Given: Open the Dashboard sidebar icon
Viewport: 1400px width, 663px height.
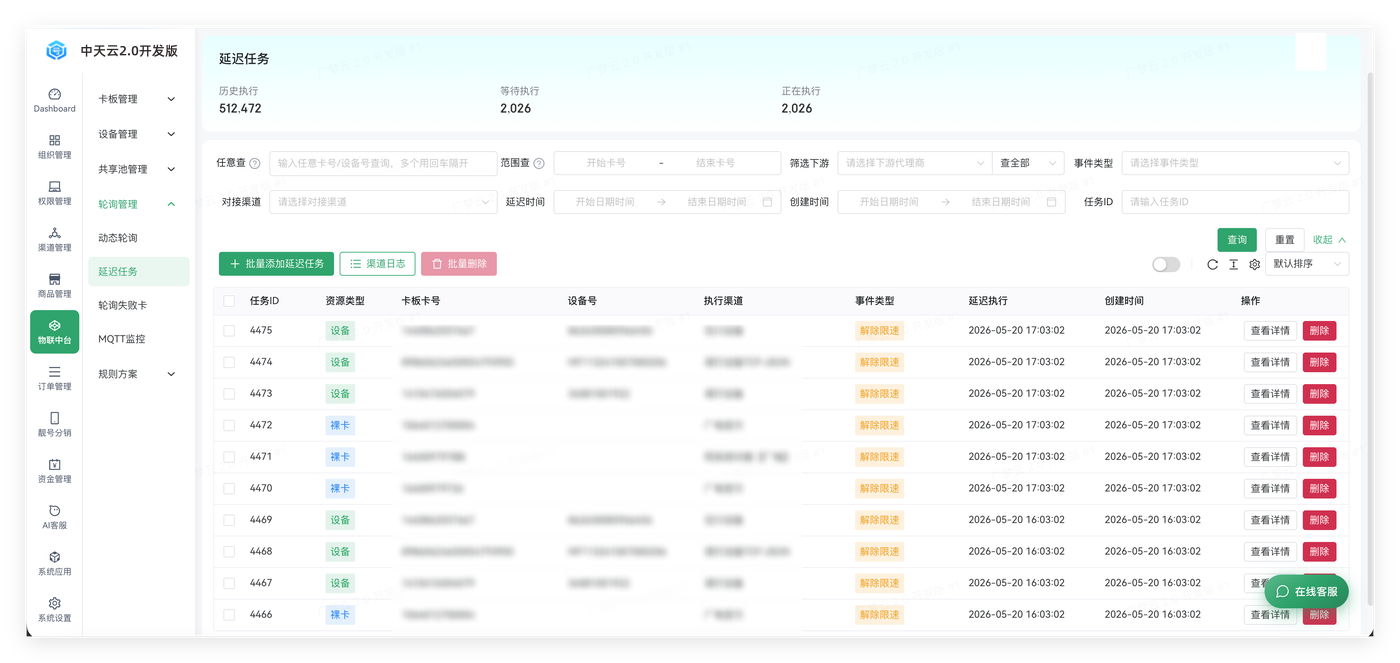Looking at the screenshot, I should pos(54,100).
